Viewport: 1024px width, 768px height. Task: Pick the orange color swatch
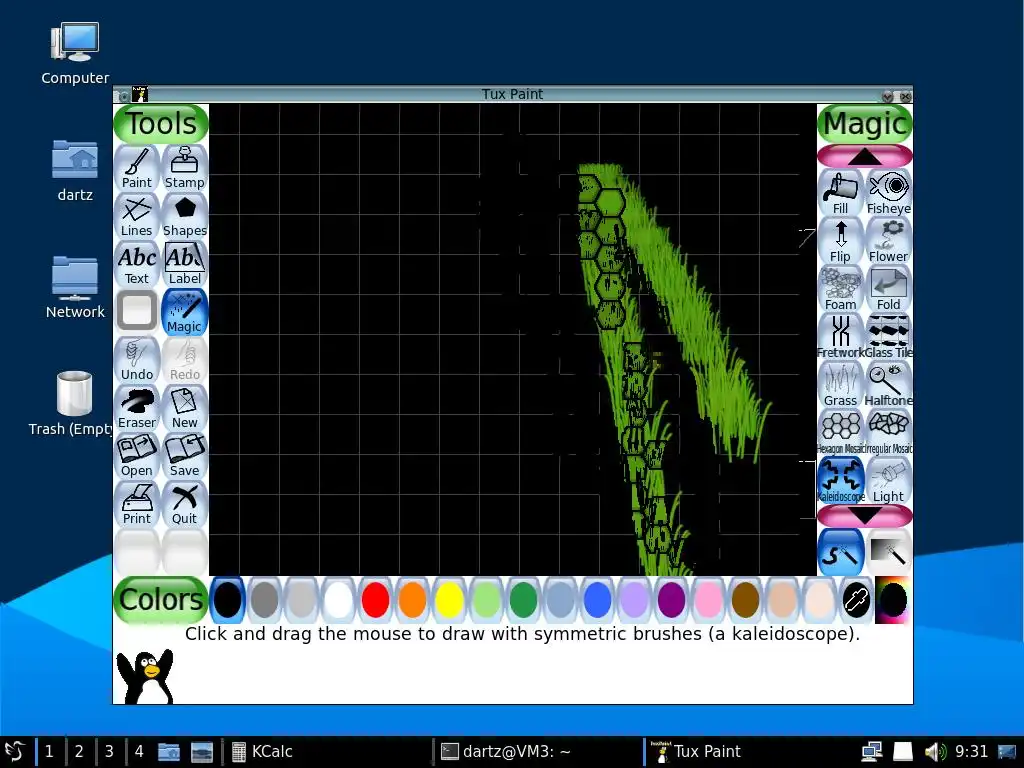point(412,600)
